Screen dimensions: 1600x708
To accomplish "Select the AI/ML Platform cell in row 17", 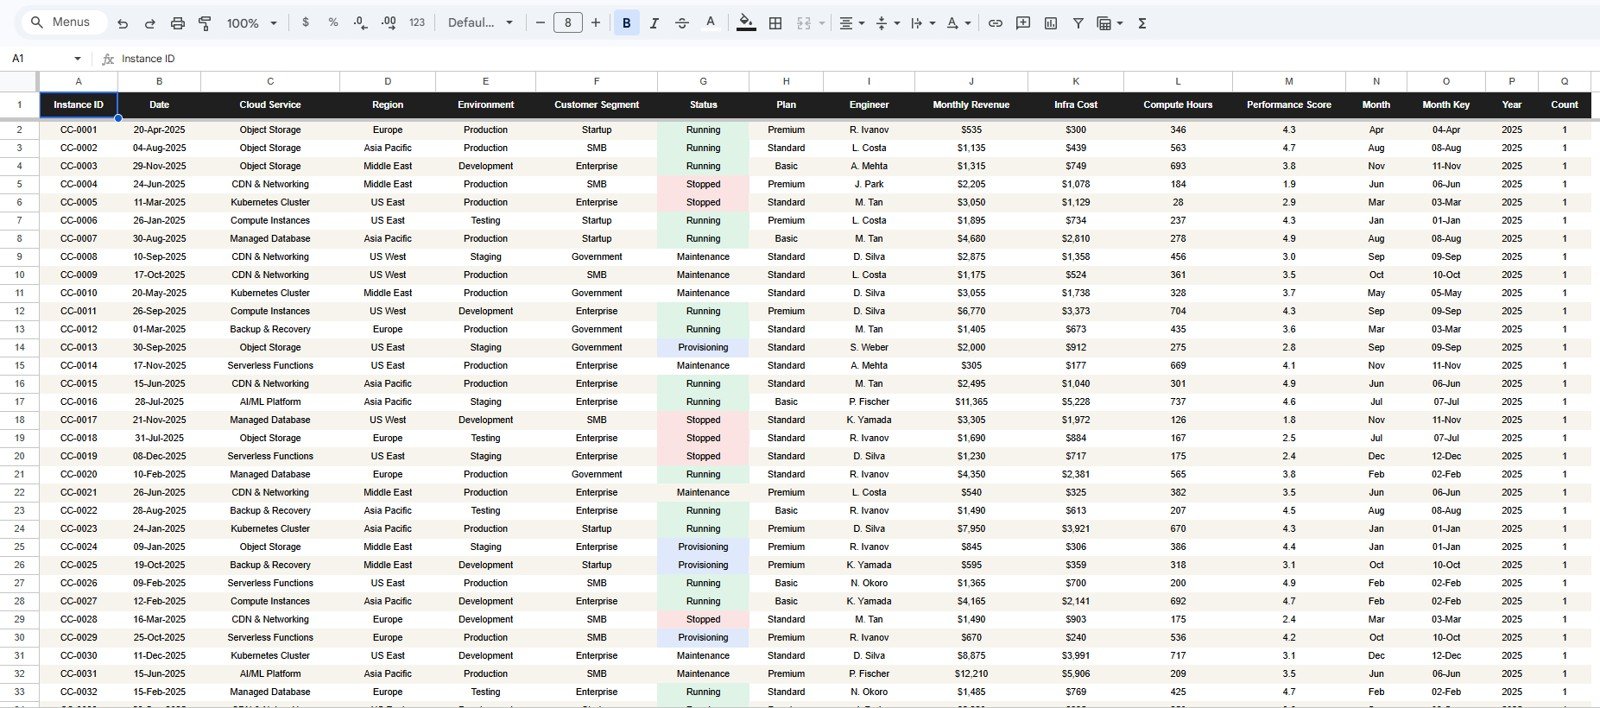I will (x=270, y=402).
